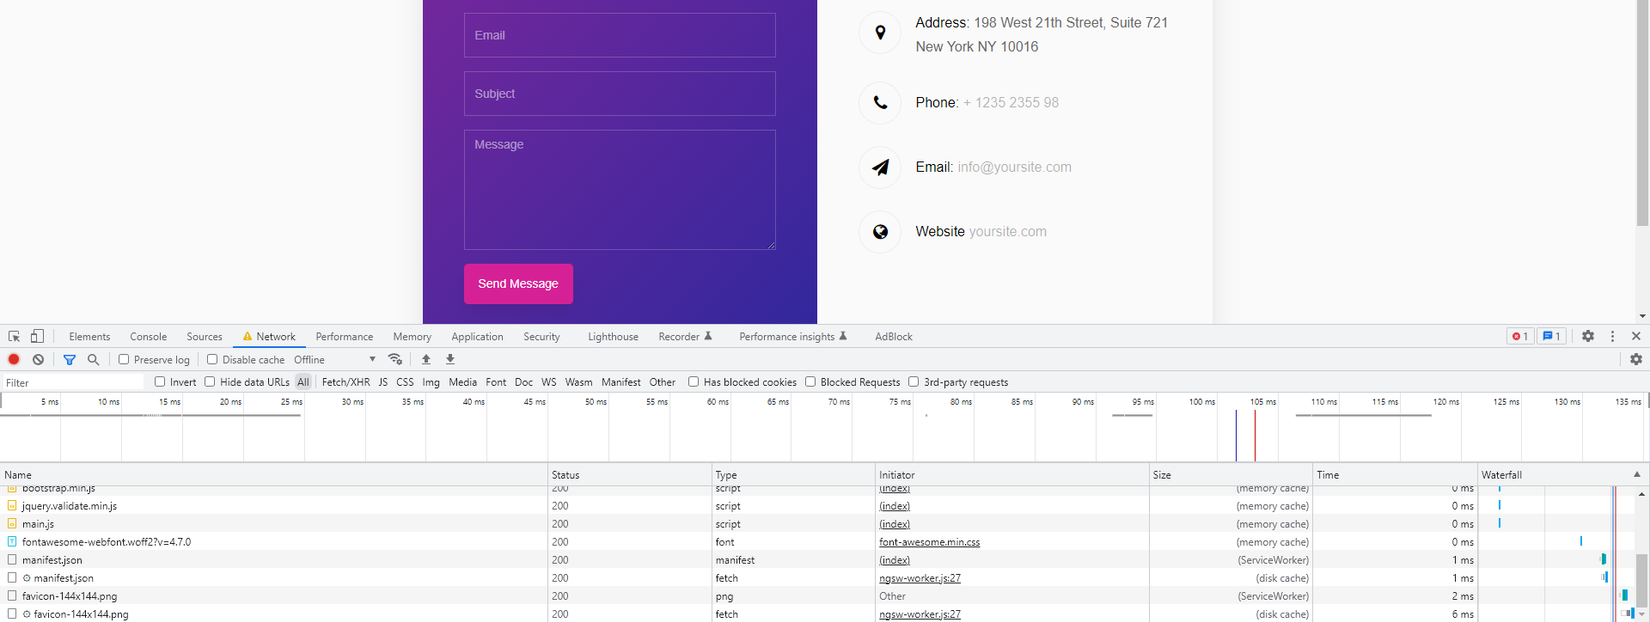1650x622 pixels.
Task: Close the DevTools panel
Action: 1636,337
